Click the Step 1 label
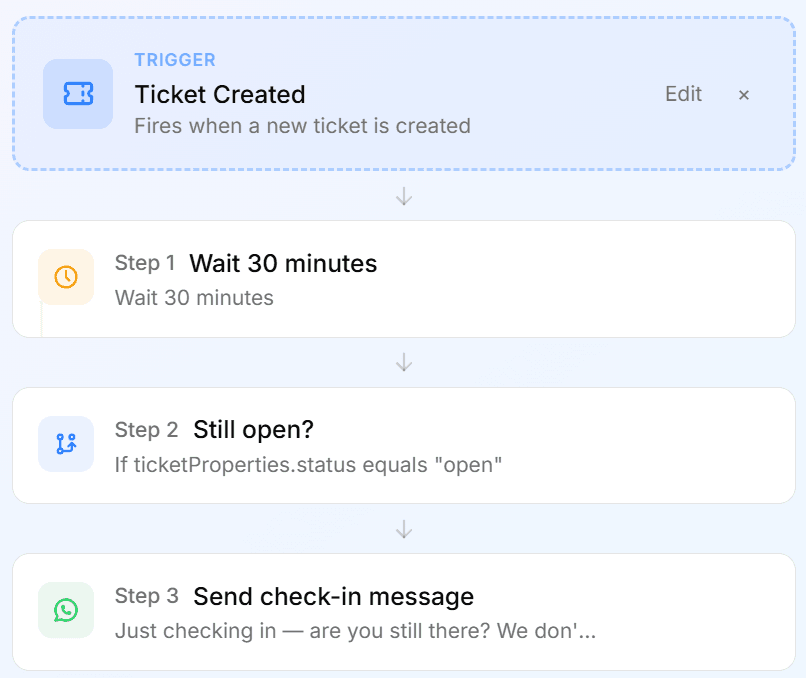The height and width of the screenshot is (678, 806). coord(145,263)
